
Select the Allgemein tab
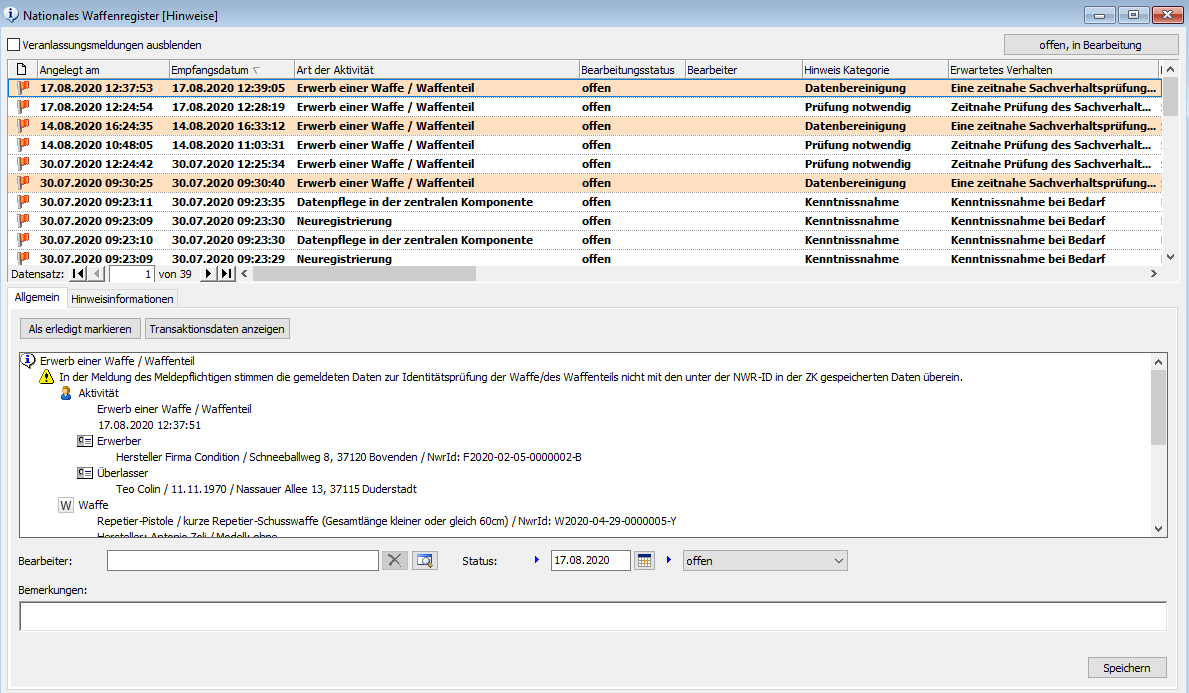click(x=36, y=298)
